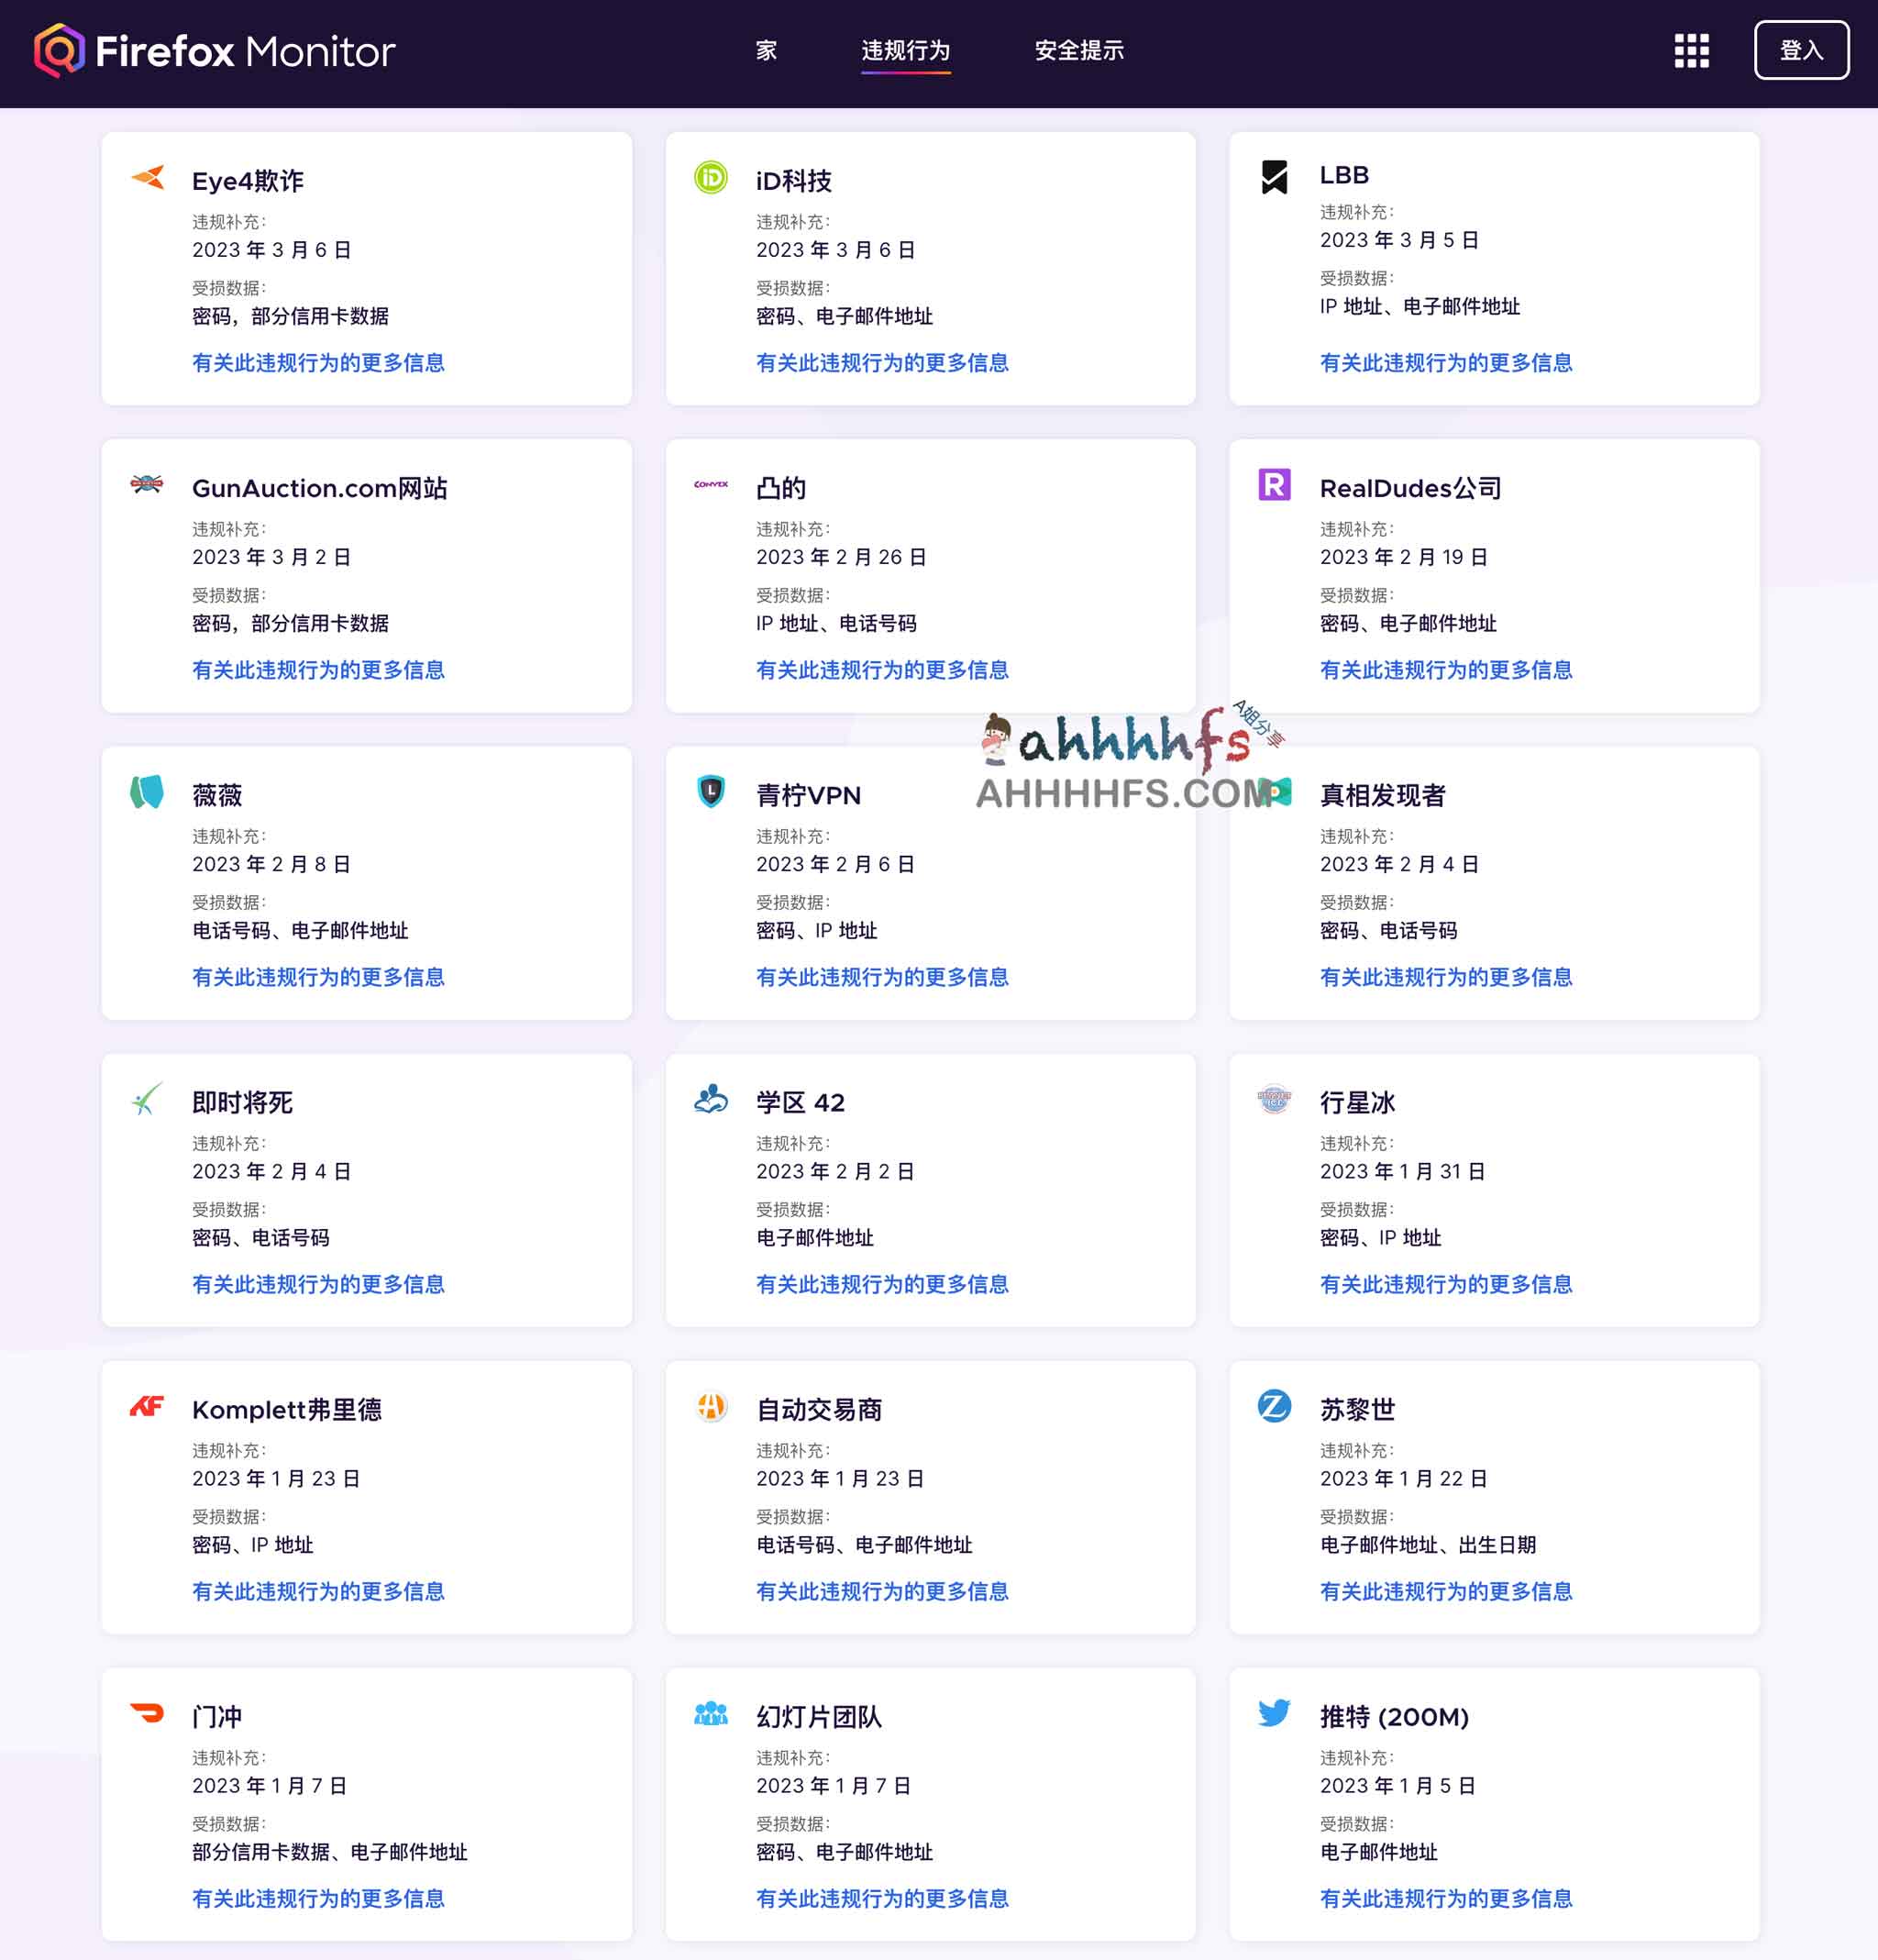Select the 违规行为 tab in navigation
Viewport: 1878px width, 1960px height.
tap(905, 50)
